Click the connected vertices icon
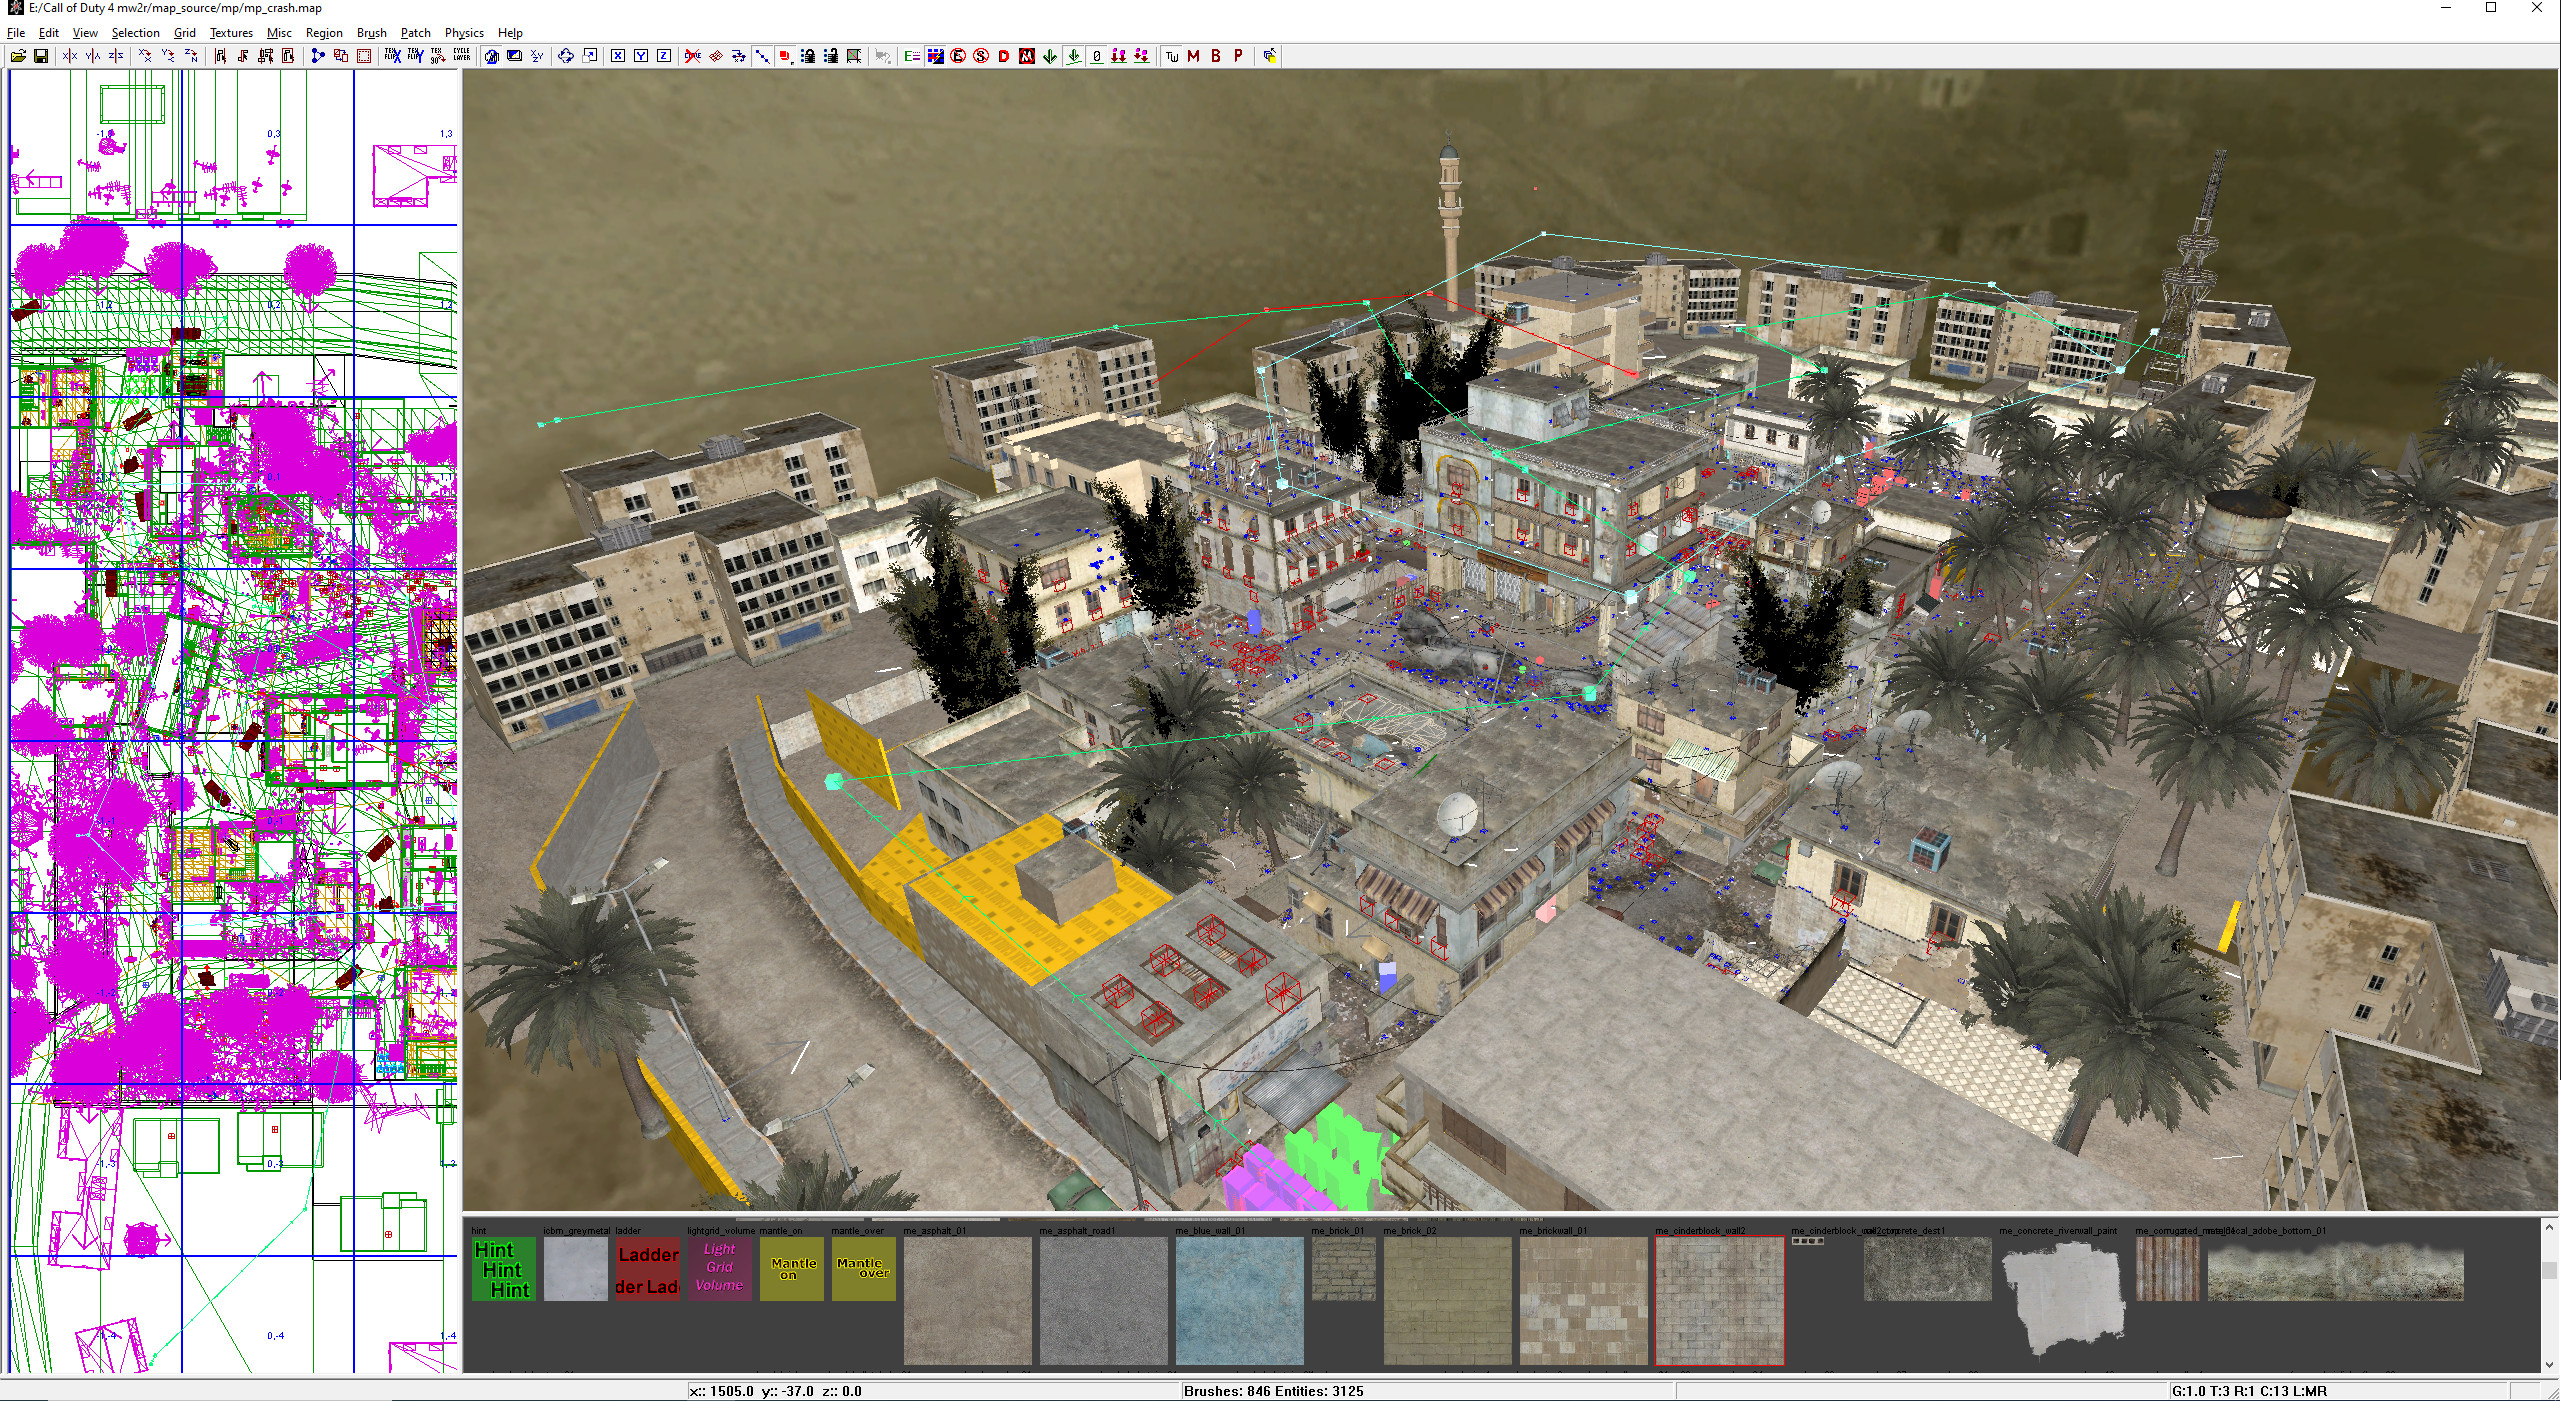 (x=318, y=56)
